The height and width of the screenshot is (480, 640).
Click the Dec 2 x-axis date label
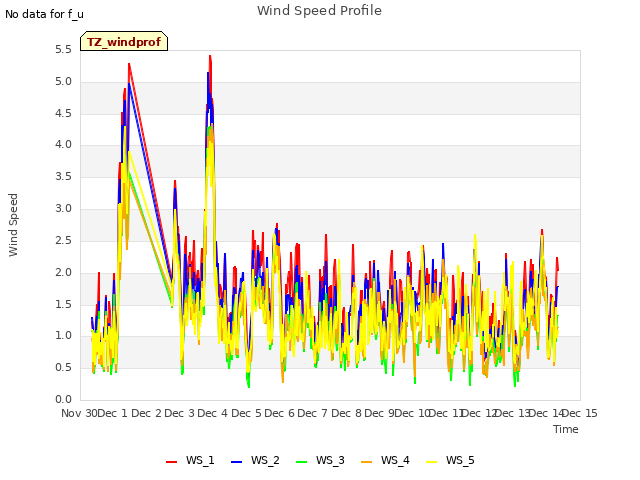(147, 413)
